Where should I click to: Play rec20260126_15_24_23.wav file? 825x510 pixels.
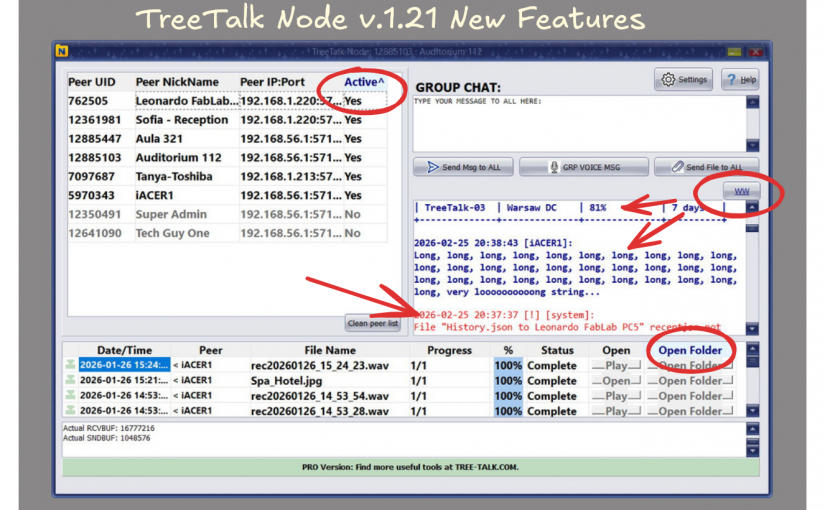[x=616, y=365]
